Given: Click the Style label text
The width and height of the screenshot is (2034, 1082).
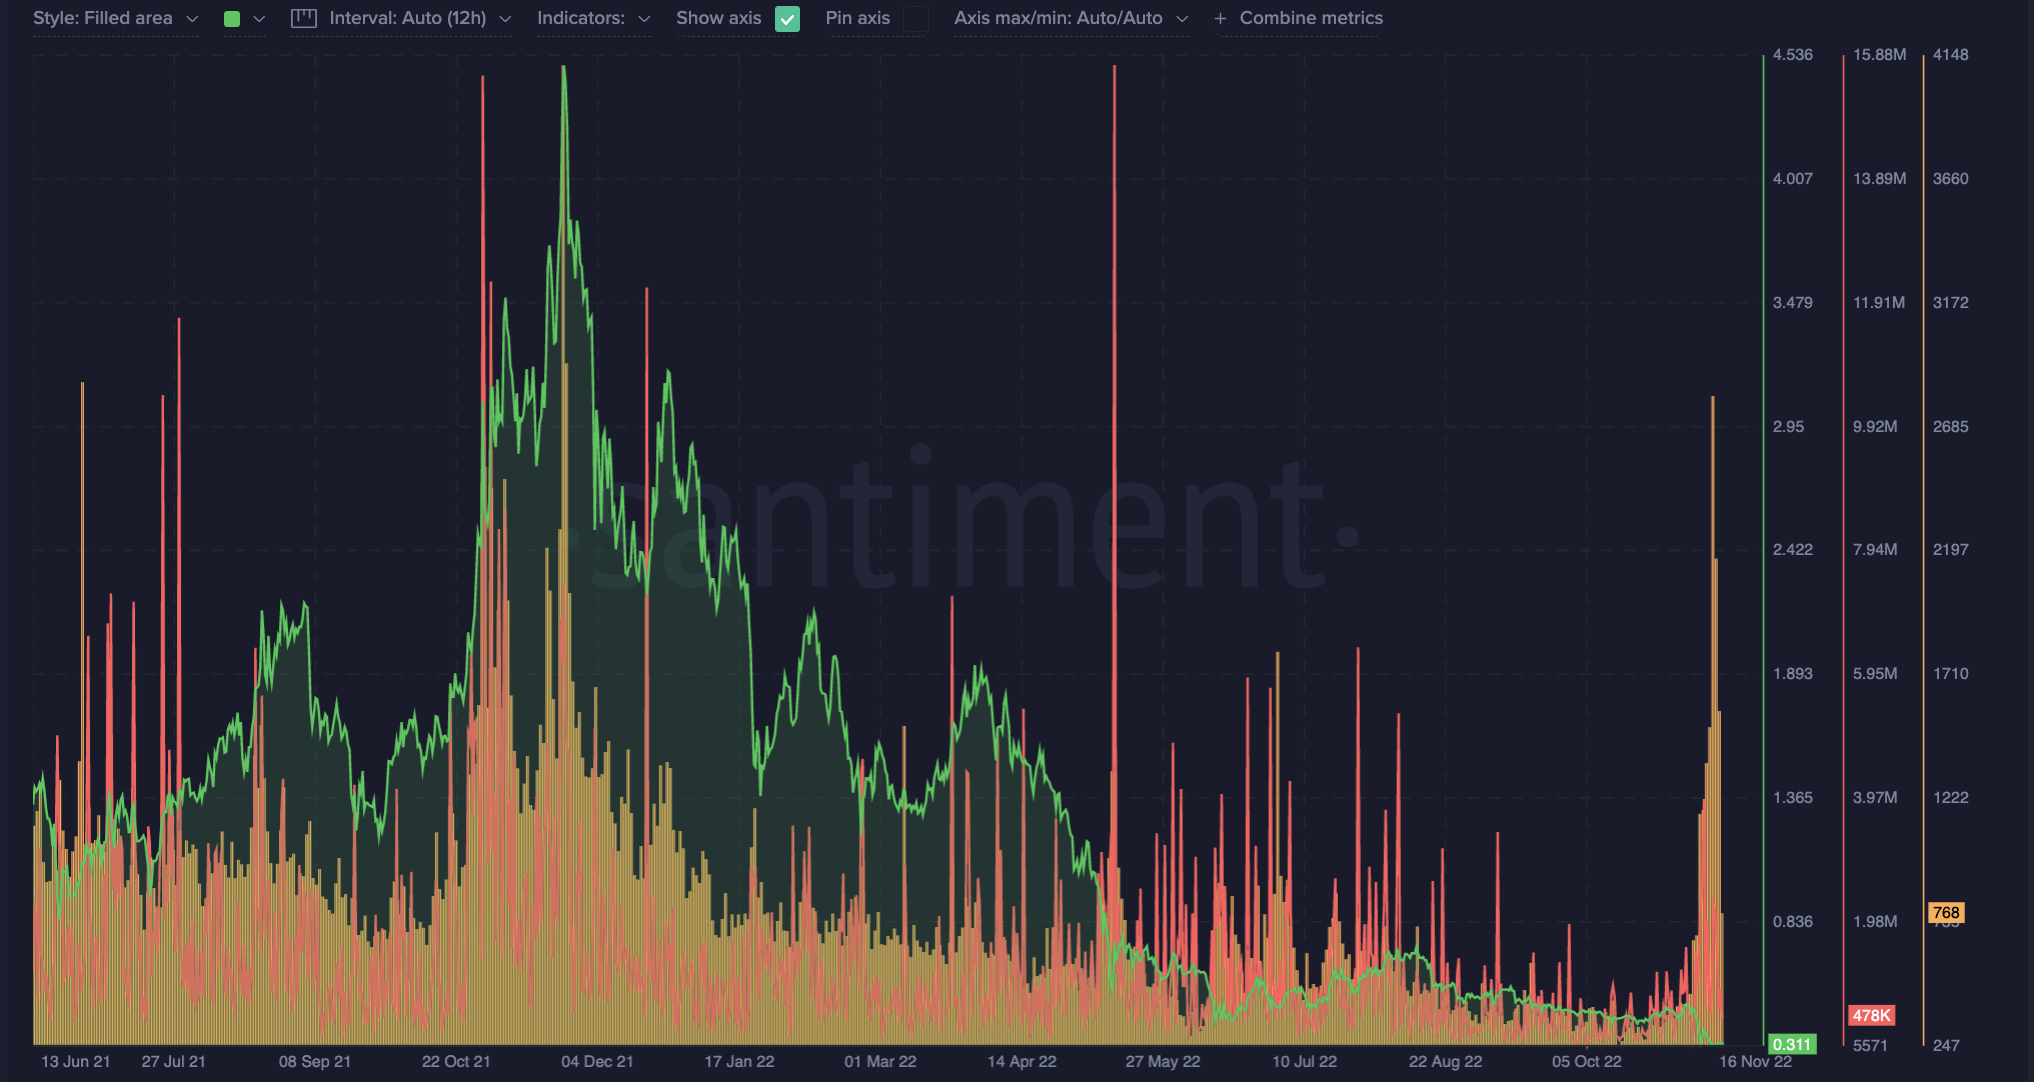Looking at the screenshot, I should (x=54, y=18).
